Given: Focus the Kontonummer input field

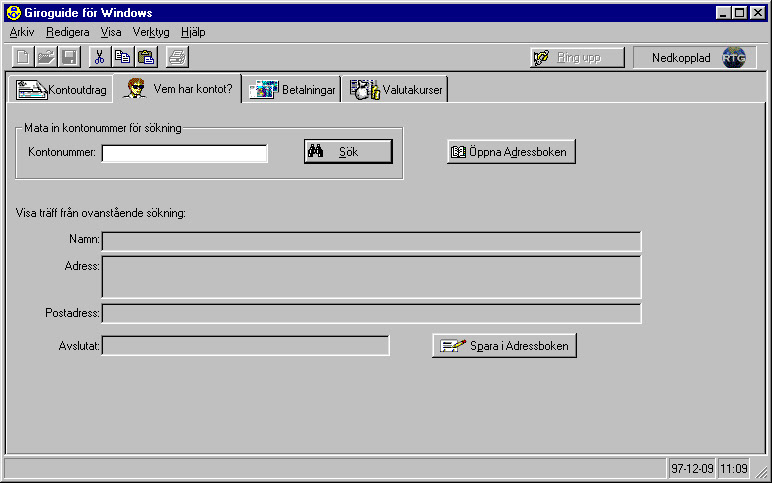Looking at the screenshot, I should pos(185,153).
